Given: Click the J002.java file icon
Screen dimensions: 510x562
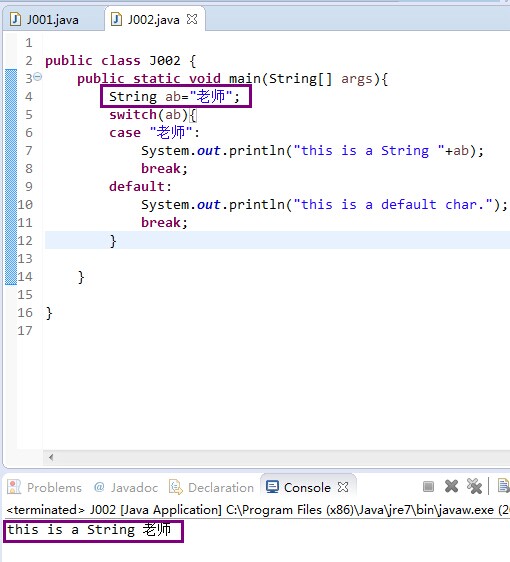Looking at the screenshot, I should (116, 19).
